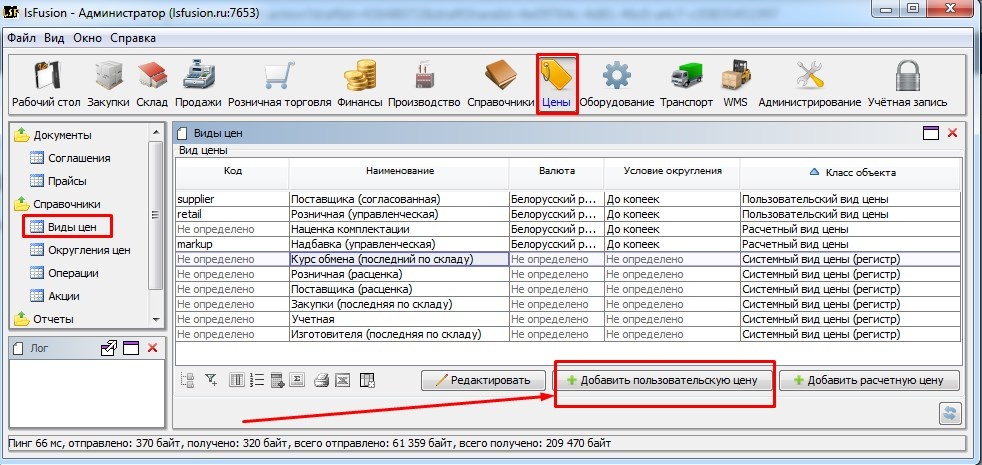
Task: Click the Учётная запись padlock icon
Action: 907,83
